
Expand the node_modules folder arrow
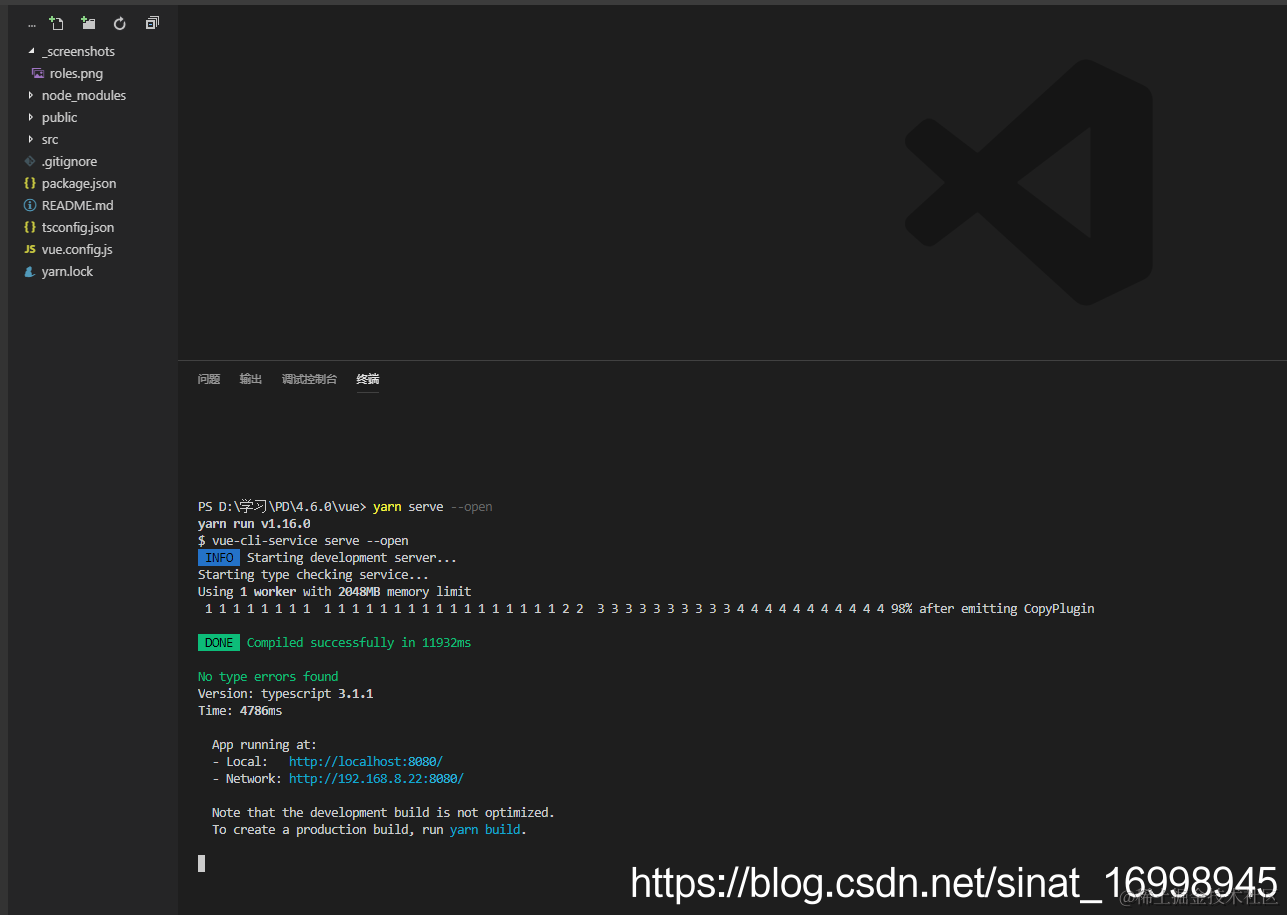pos(31,95)
